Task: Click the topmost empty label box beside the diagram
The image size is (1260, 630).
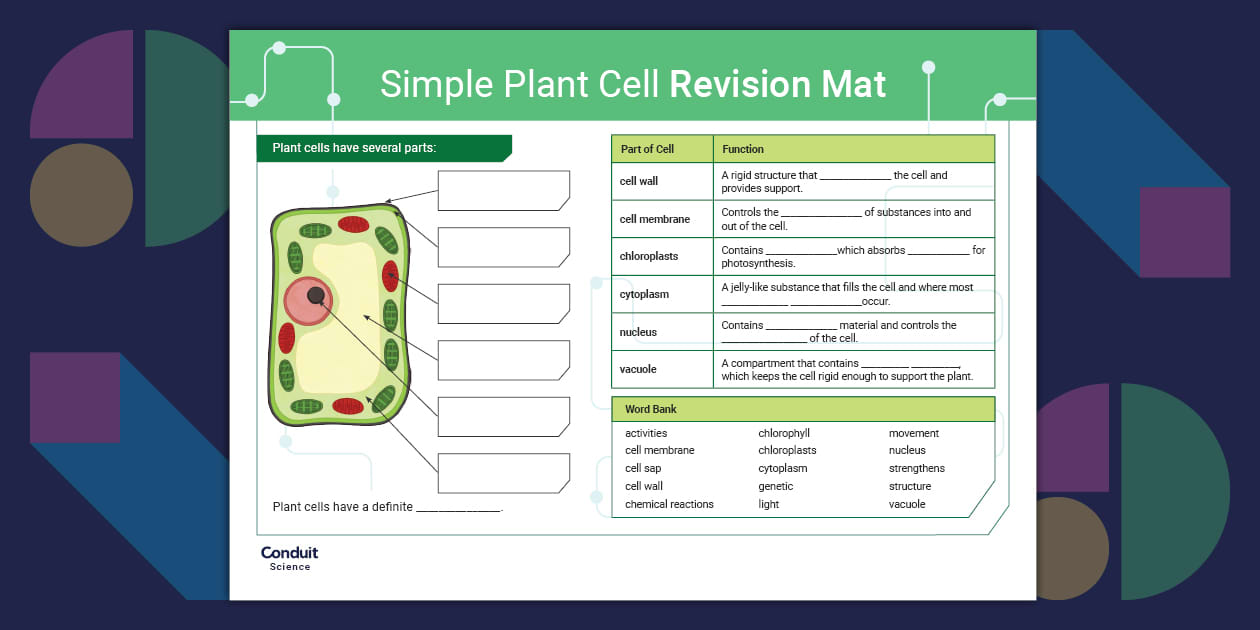Action: pos(503,190)
